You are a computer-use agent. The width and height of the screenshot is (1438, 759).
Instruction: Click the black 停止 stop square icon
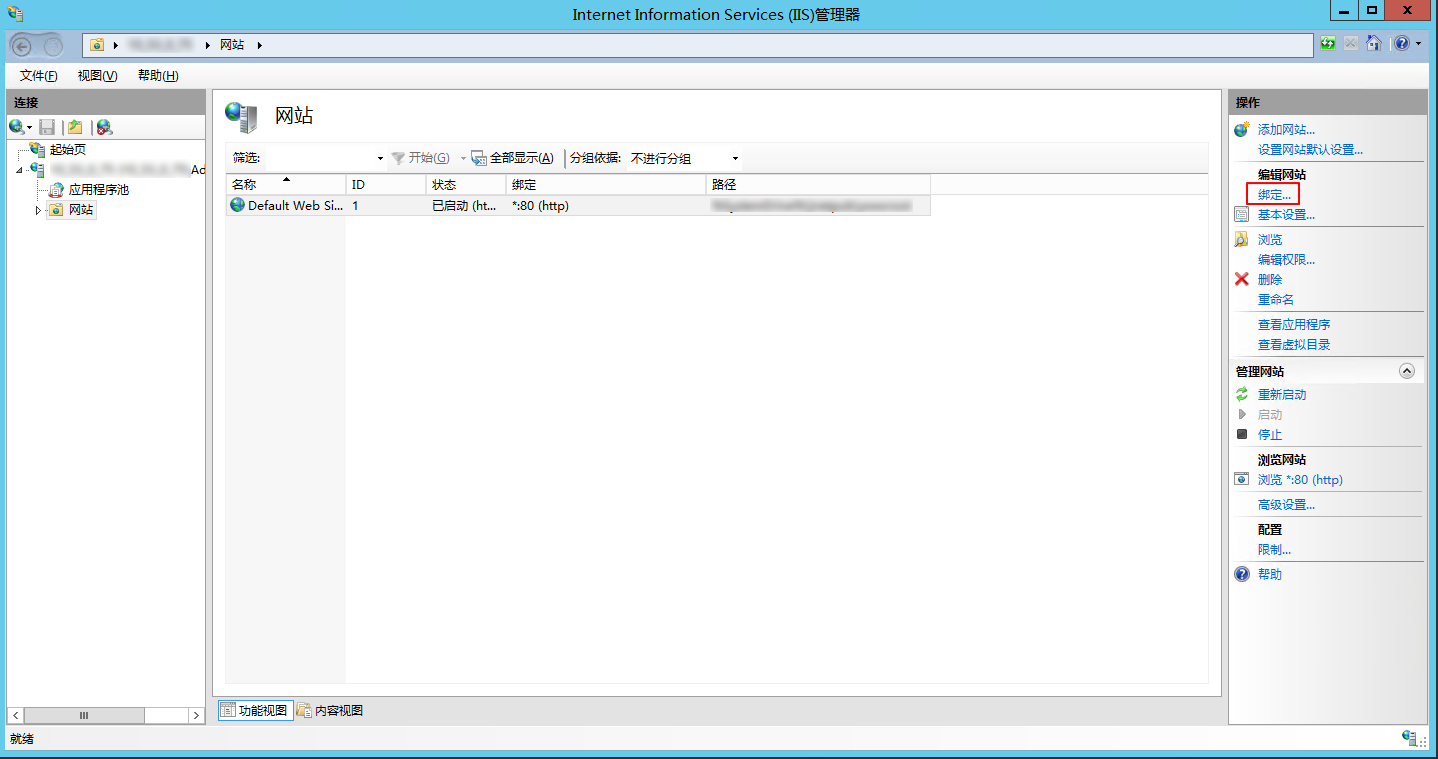1242,435
